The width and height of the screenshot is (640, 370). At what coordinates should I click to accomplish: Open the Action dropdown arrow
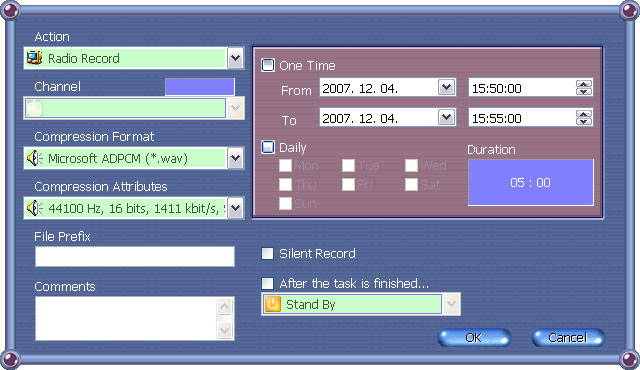pos(236,58)
